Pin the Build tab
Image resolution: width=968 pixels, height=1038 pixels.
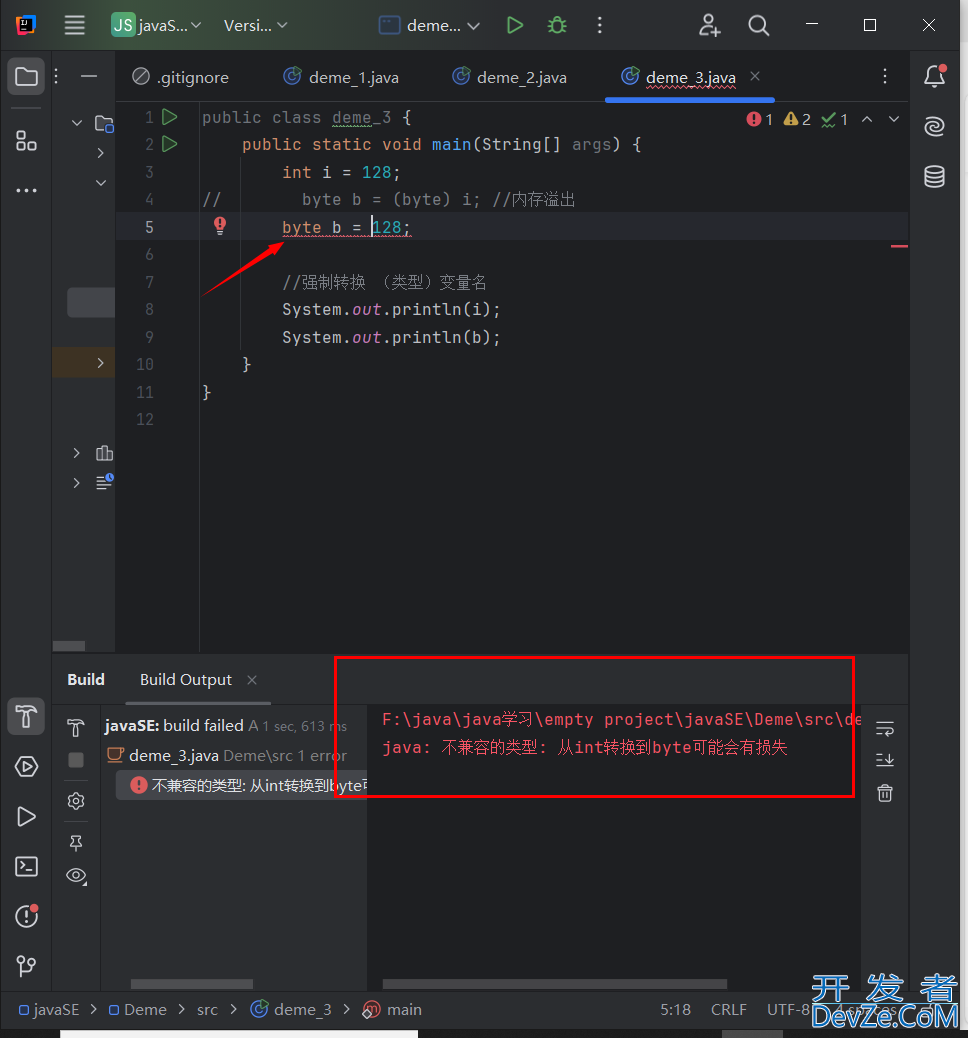76,841
